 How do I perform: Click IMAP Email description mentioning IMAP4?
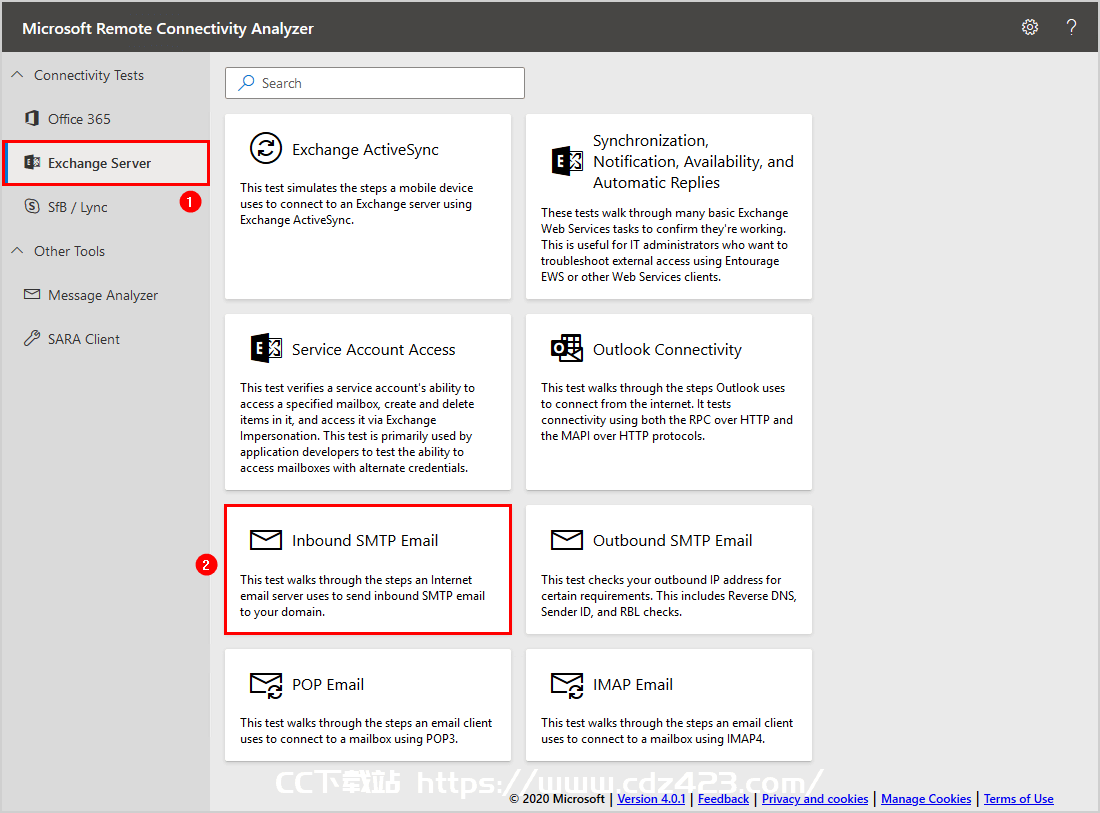point(666,730)
